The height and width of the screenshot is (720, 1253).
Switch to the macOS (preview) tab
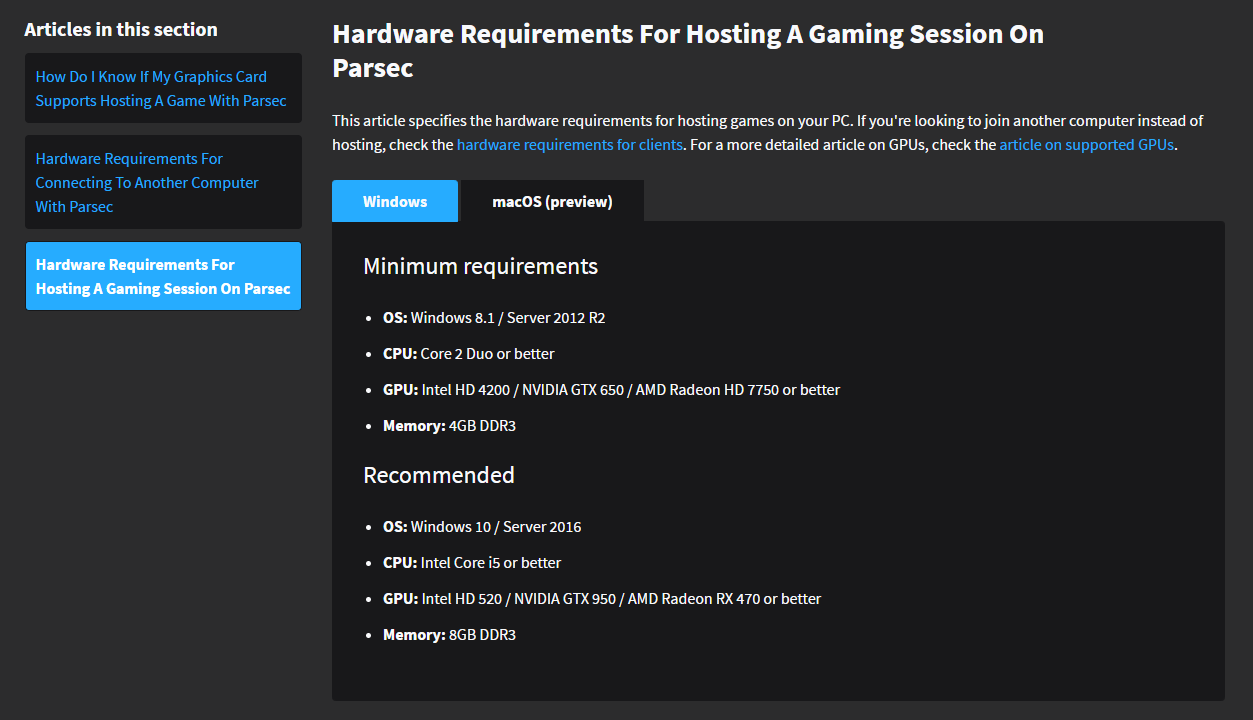(552, 201)
